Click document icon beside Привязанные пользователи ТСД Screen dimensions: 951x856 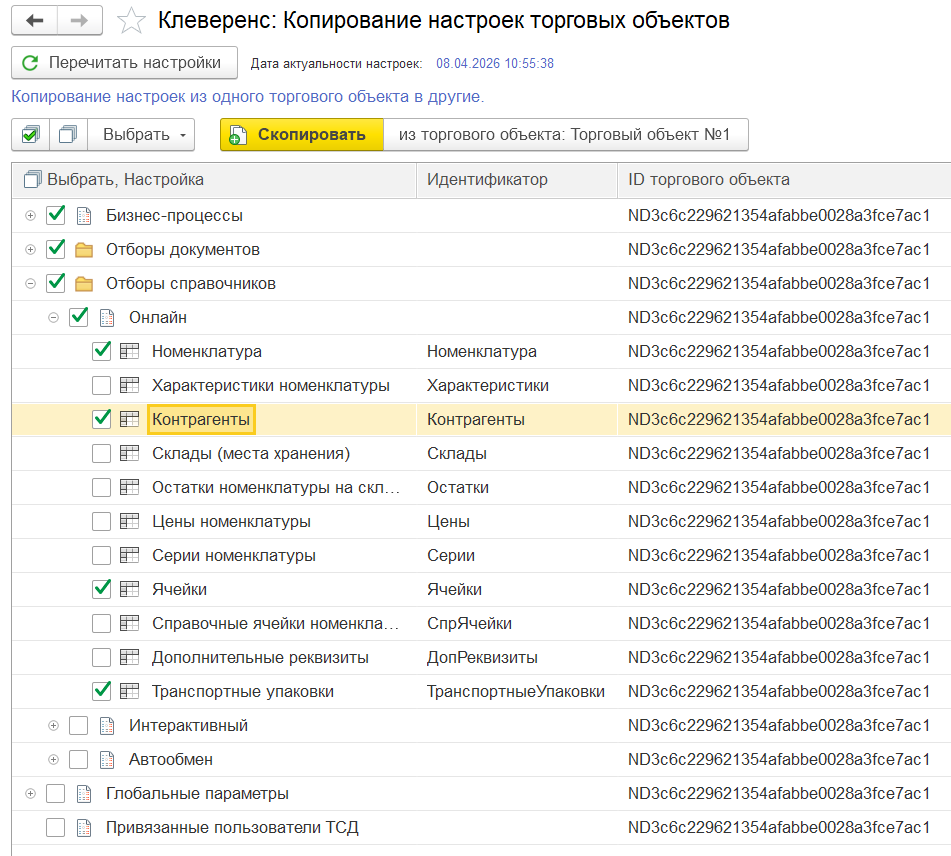coord(84,827)
